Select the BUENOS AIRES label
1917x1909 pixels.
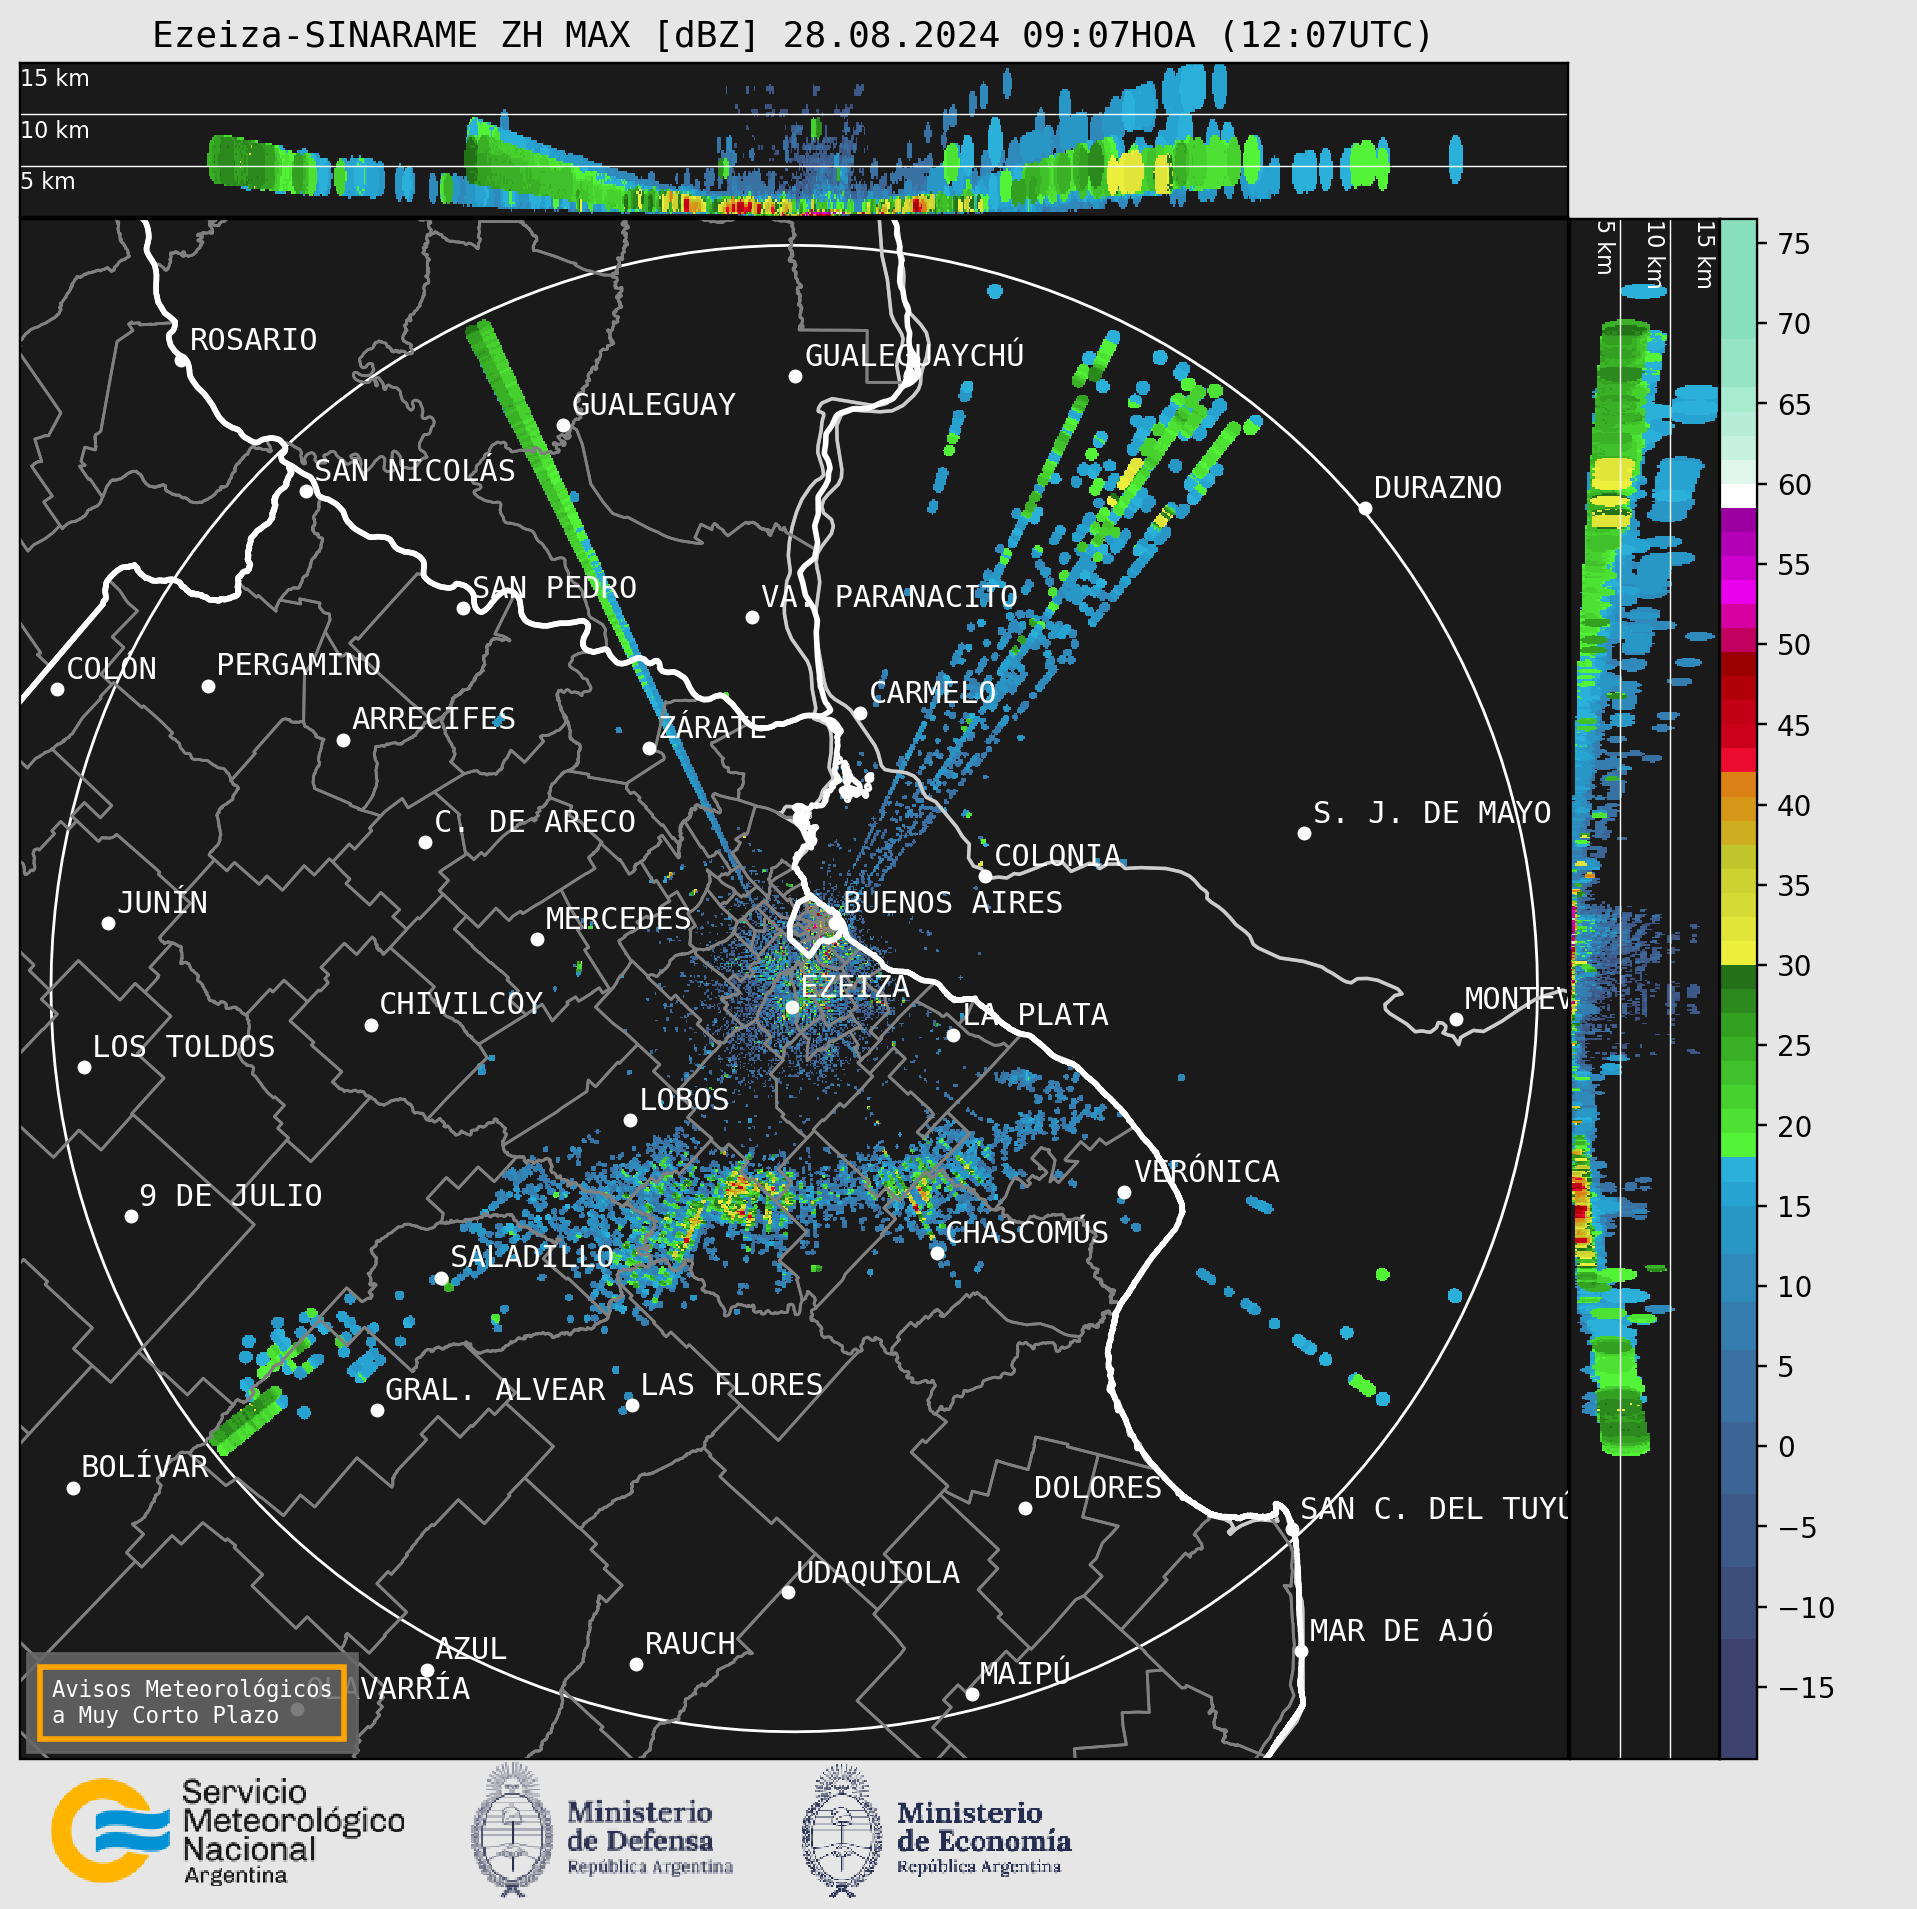pos(953,903)
